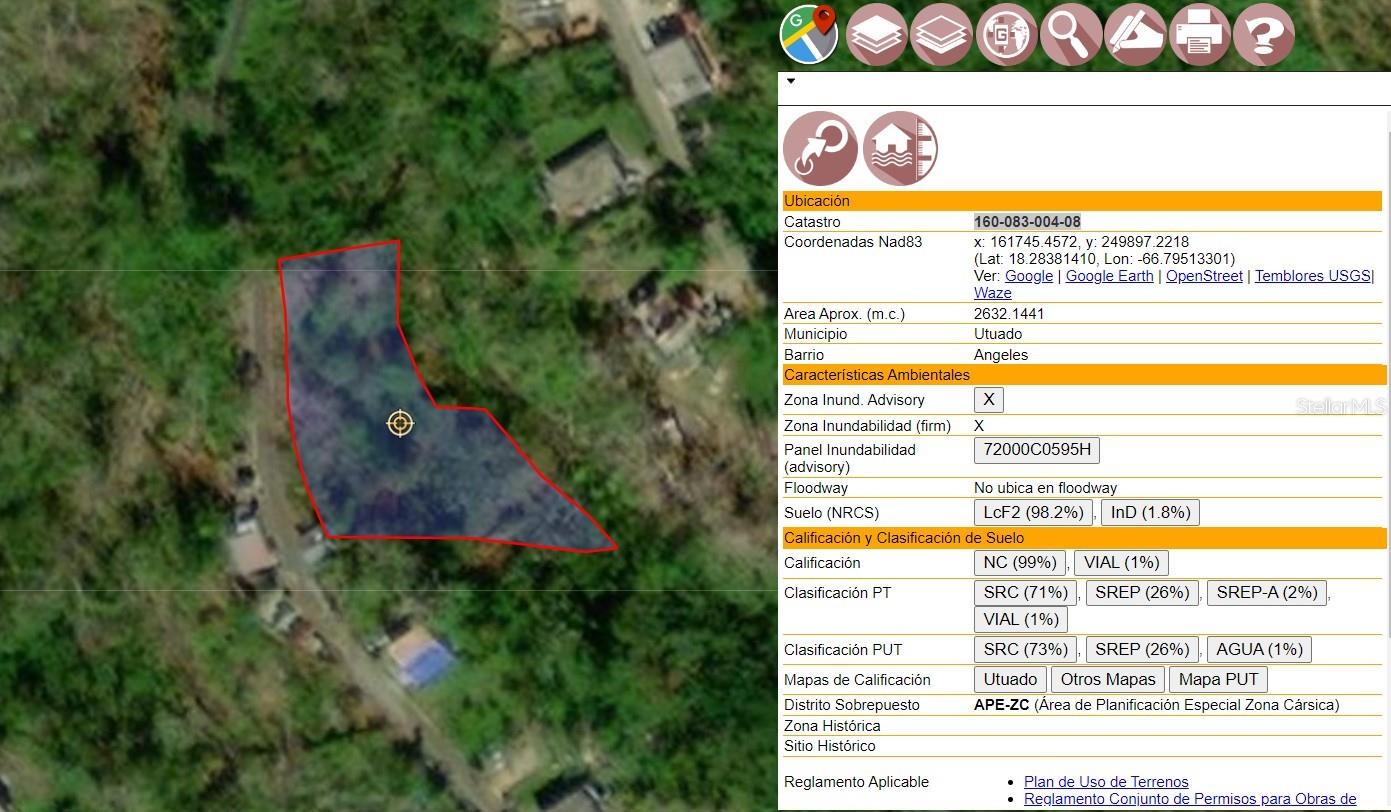1391x812 pixels.
Task: Click the 72000C0595H flood panel button
Action: pyautogui.click(x=1036, y=450)
